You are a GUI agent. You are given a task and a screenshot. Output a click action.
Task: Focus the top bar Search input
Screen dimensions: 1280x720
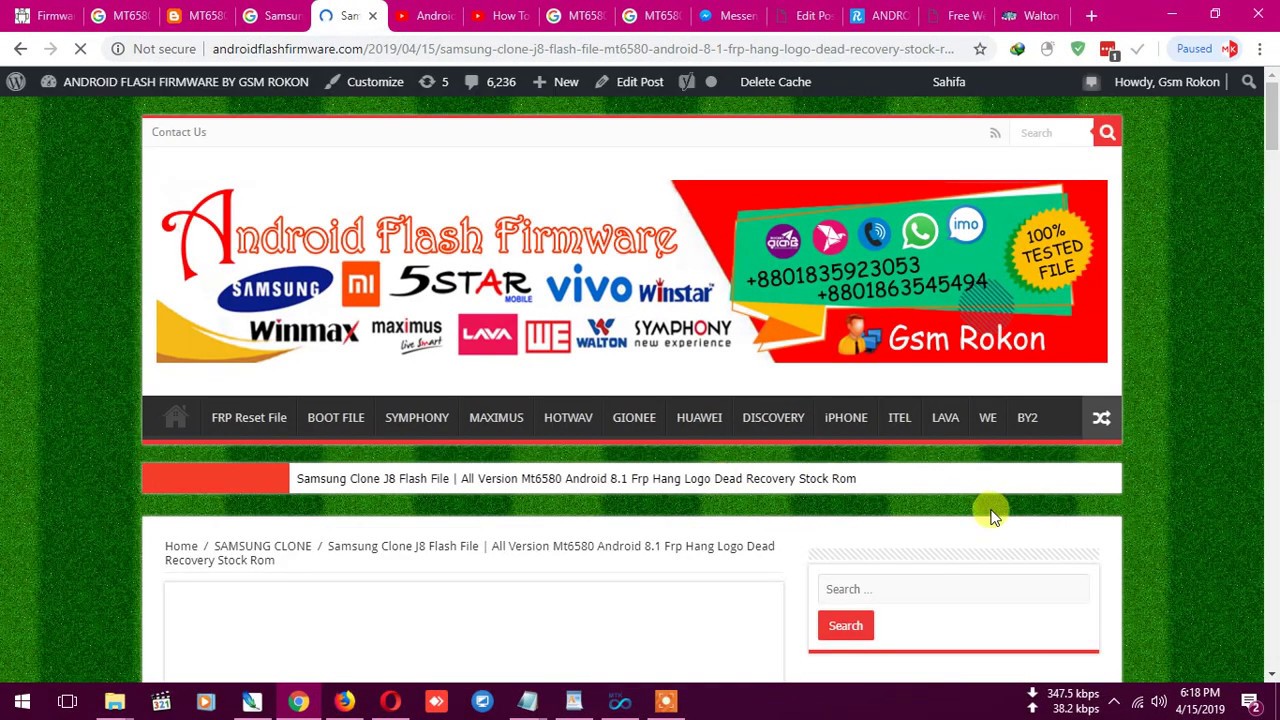tap(1050, 132)
